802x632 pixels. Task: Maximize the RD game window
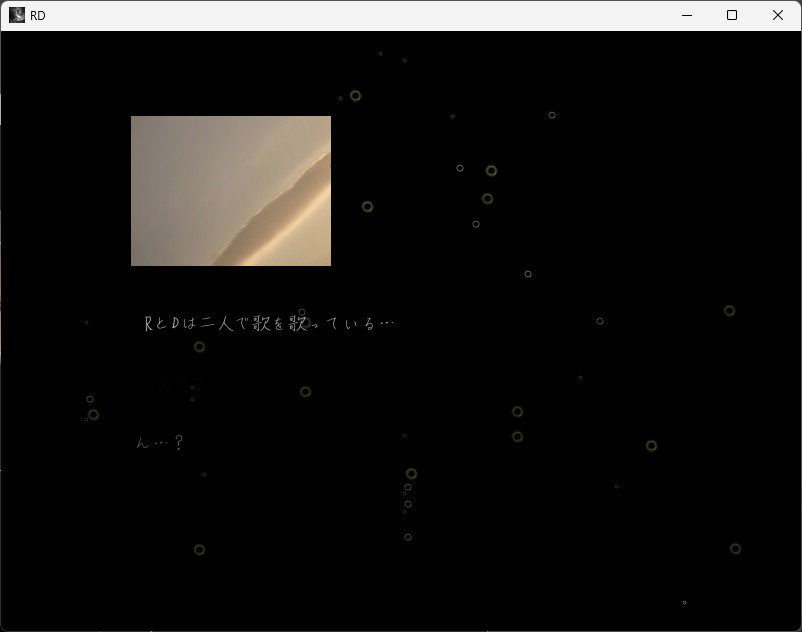[732, 15]
